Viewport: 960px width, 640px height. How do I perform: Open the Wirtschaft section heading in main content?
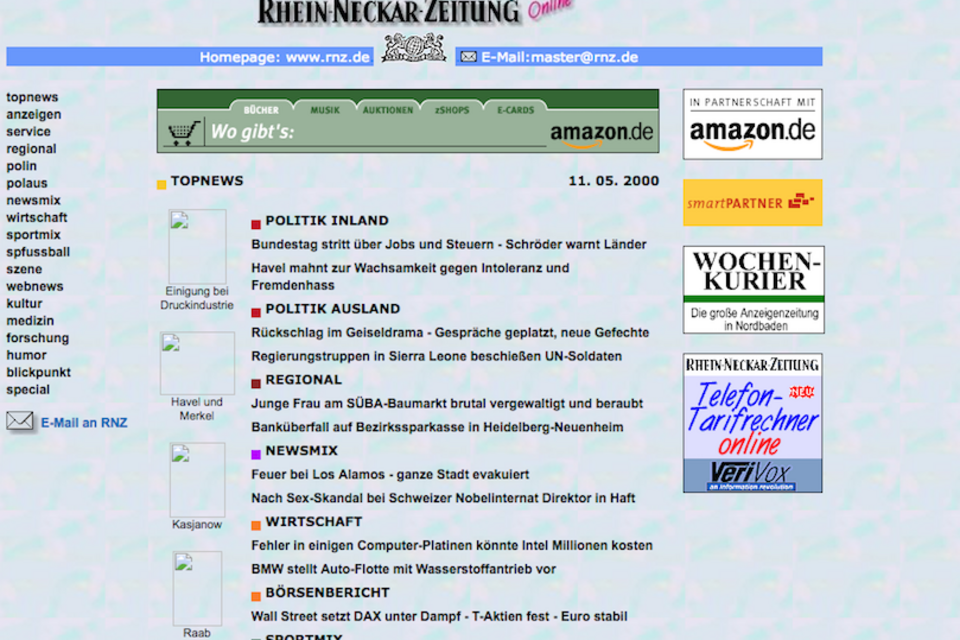[313, 522]
